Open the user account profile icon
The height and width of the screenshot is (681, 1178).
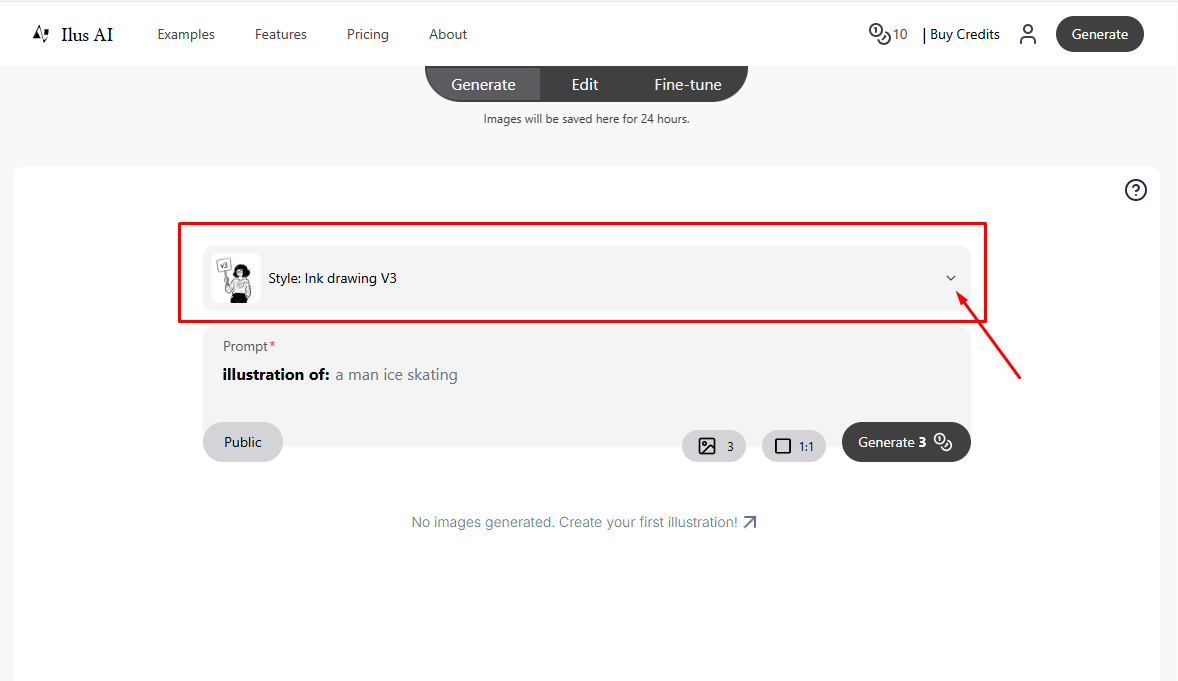pyautogui.click(x=1028, y=35)
